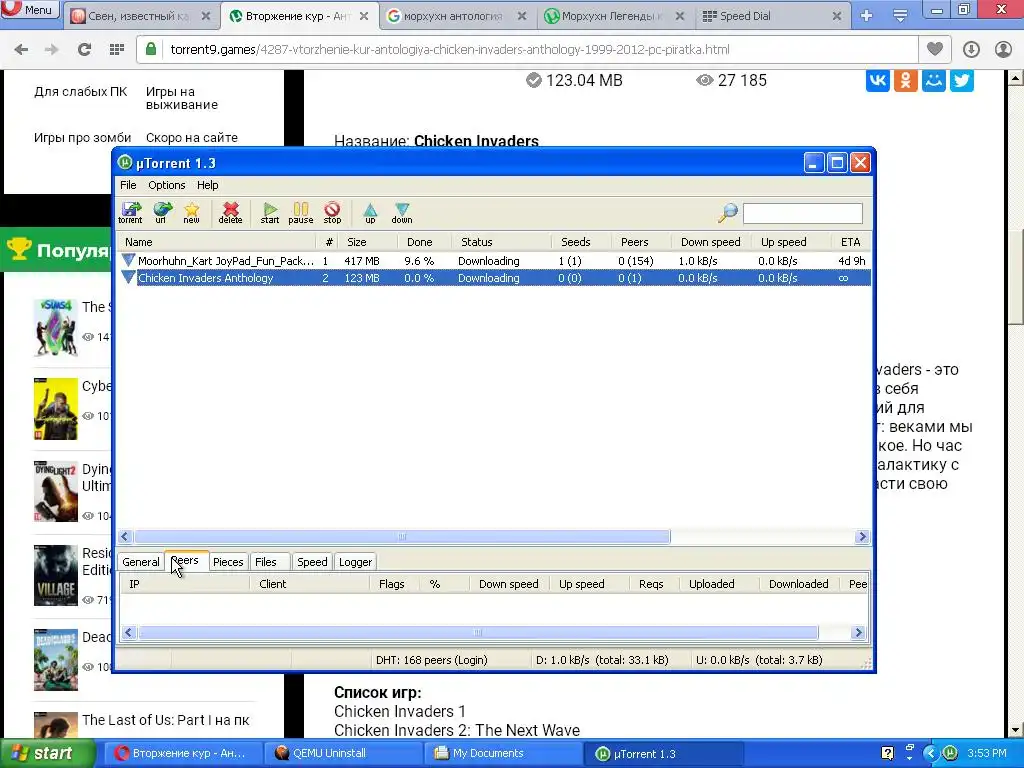Image resolution: width=1024 pixels, height=768 pixels.
Task: Sort torrents by Name column header
Action: point(217,242)
